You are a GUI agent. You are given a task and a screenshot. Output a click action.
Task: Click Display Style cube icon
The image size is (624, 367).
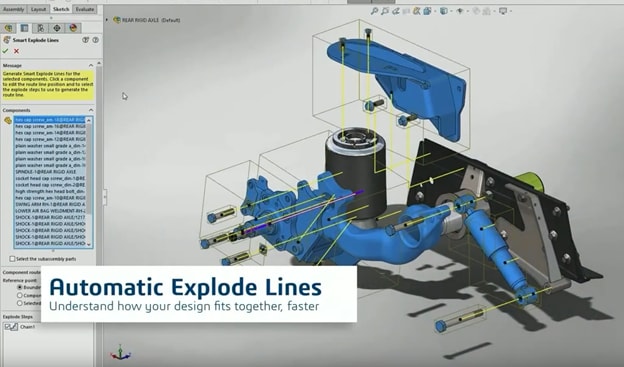(443, 11)
